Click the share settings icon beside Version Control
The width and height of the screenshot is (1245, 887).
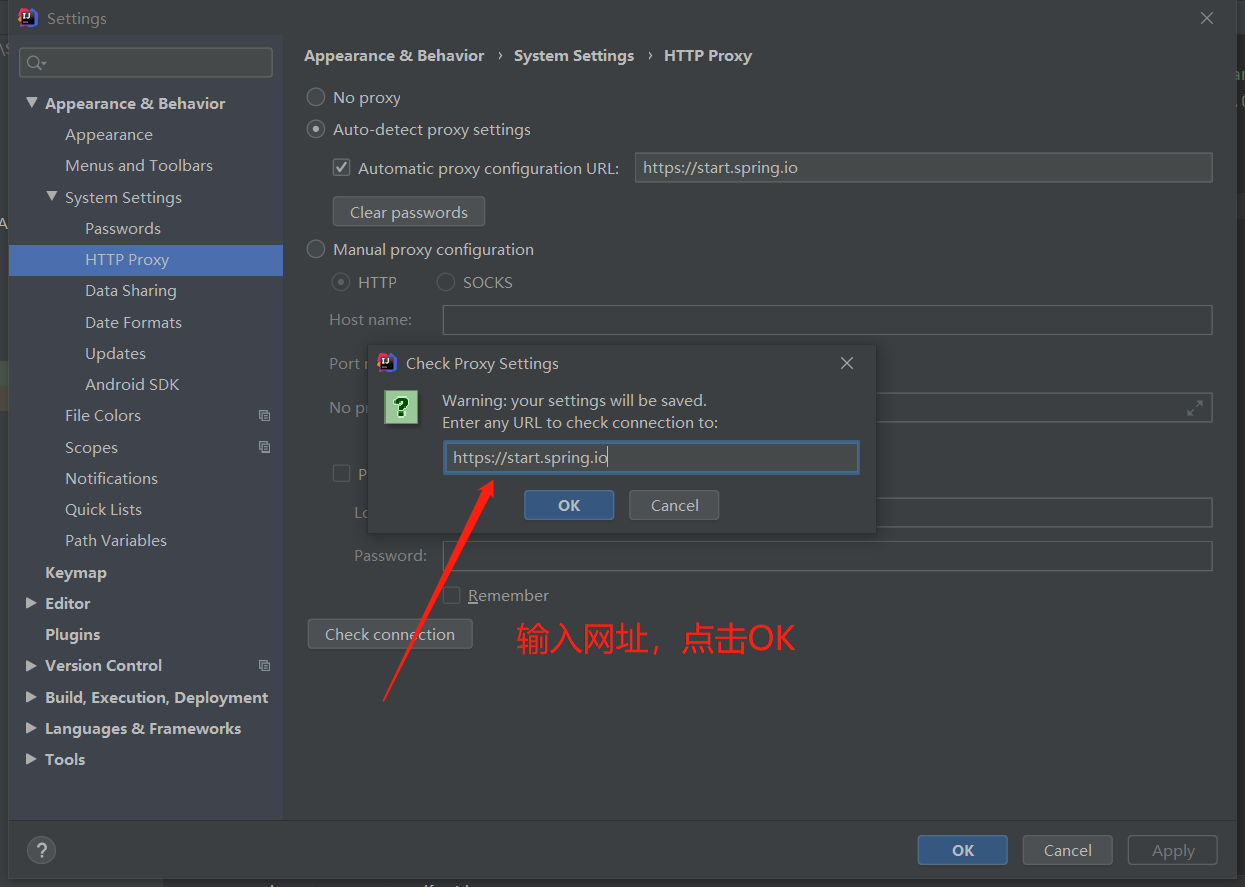(x=264, y=665)
